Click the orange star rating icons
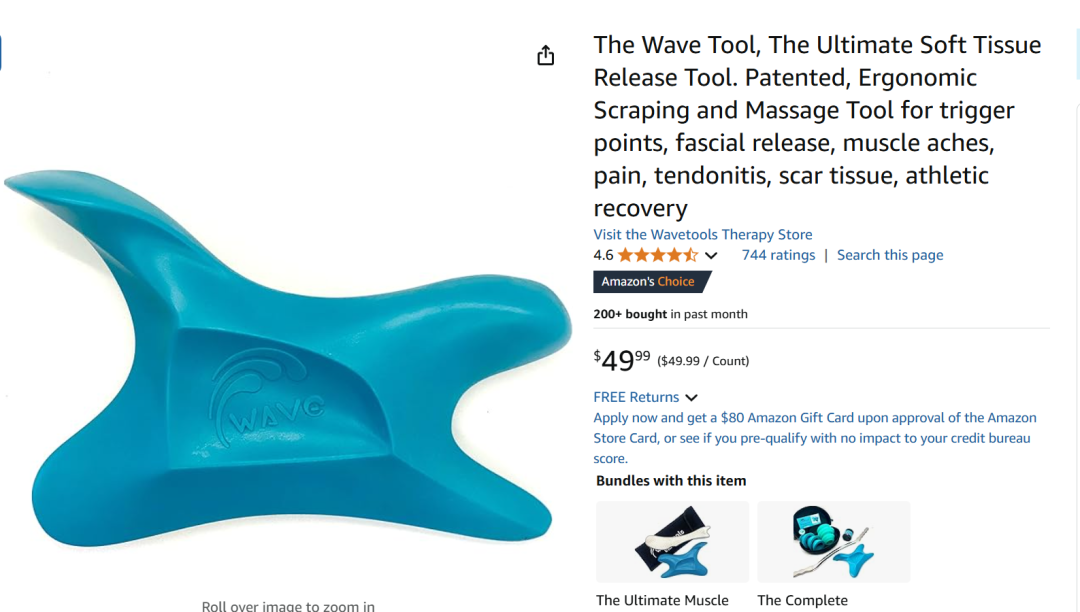Viewport: 1080px width, 612px height. click(x=658, y=255)
